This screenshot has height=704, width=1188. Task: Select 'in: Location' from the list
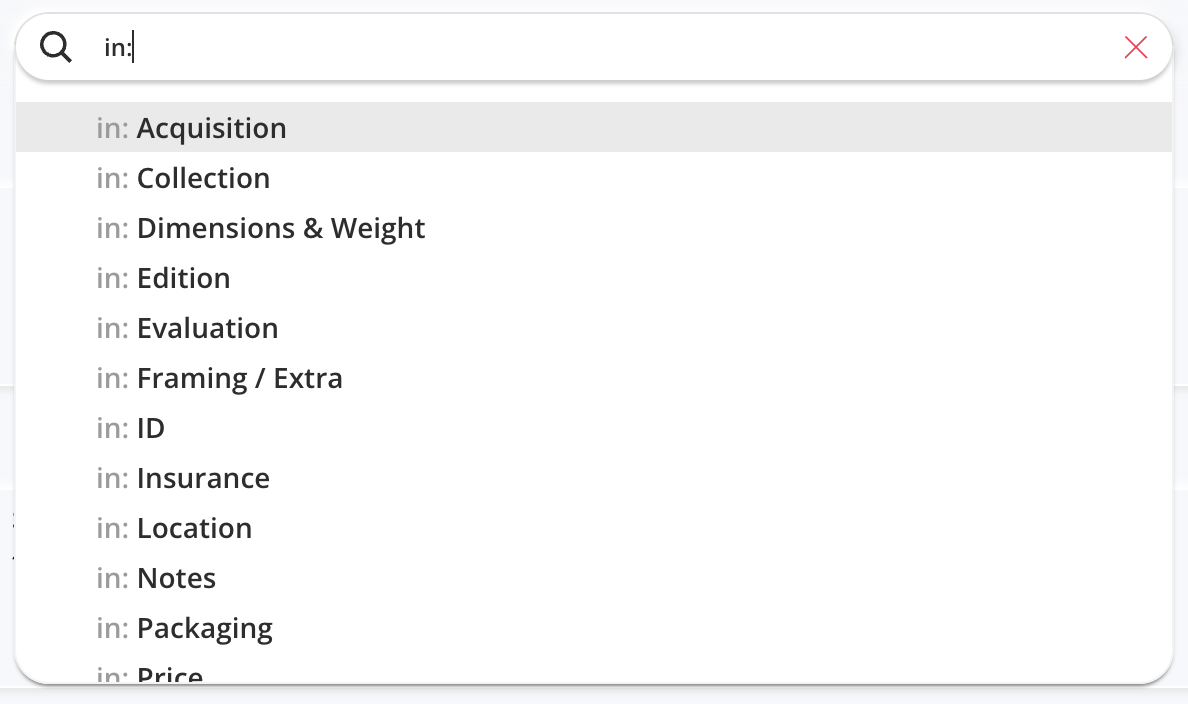tap(594, 527)
